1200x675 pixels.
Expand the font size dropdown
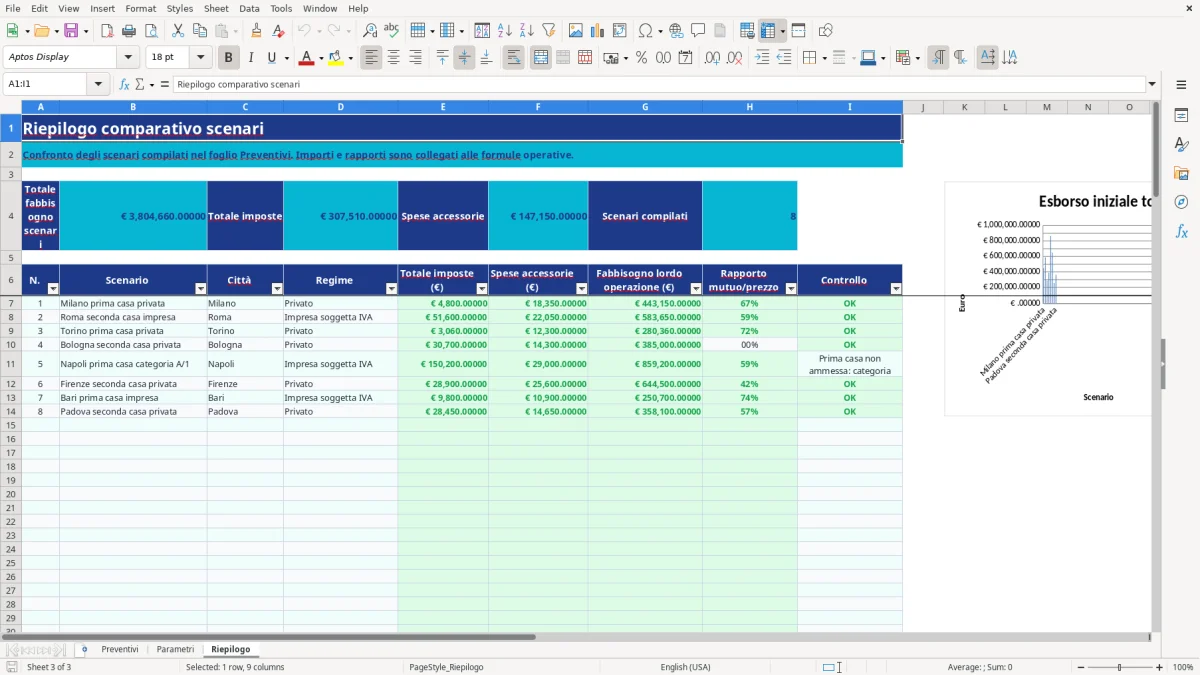pos(200,57)
